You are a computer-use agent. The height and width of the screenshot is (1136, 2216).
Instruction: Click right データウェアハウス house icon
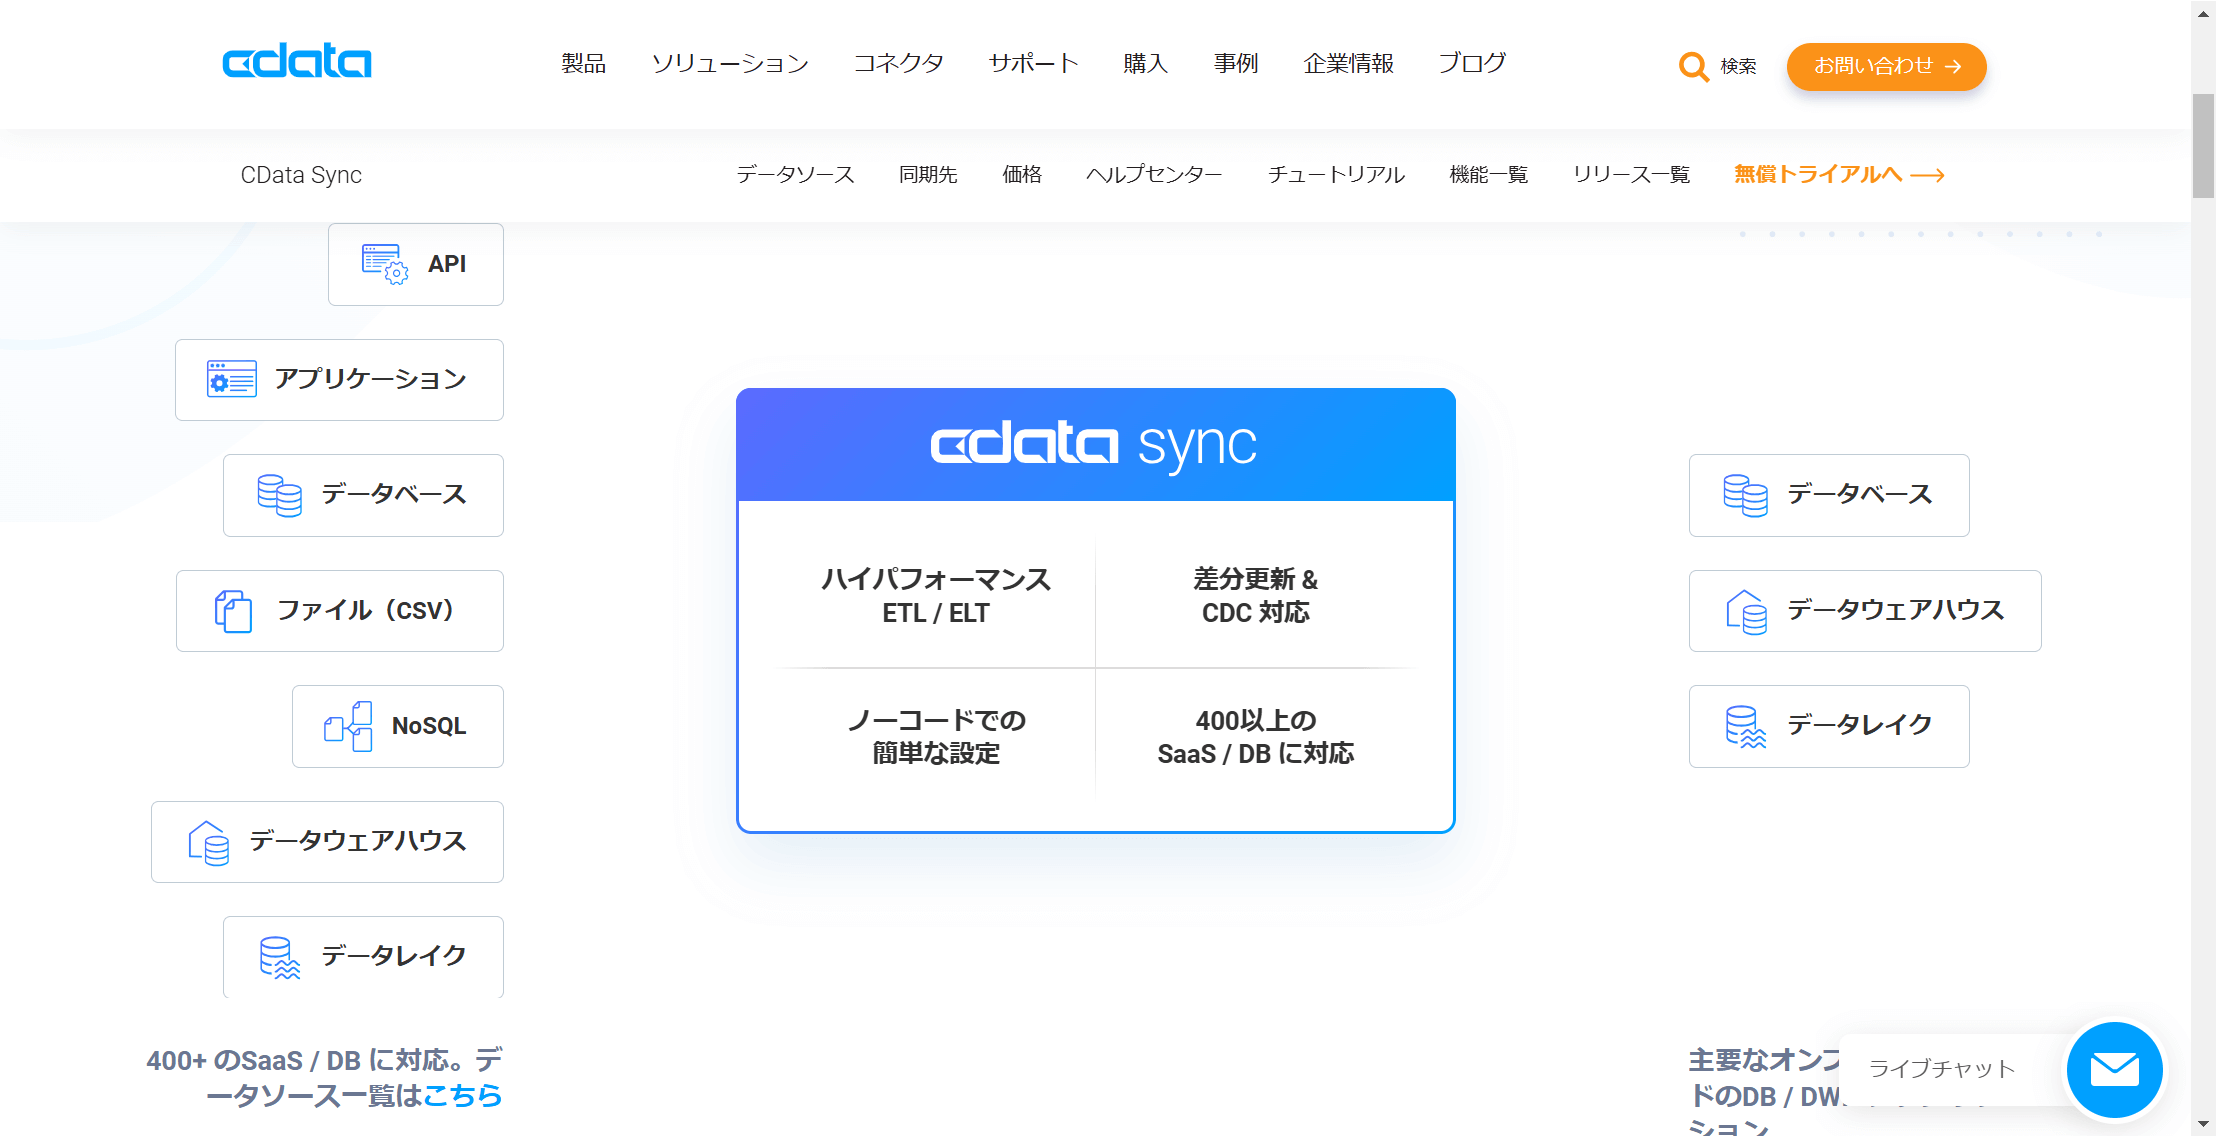(1745, 610)
